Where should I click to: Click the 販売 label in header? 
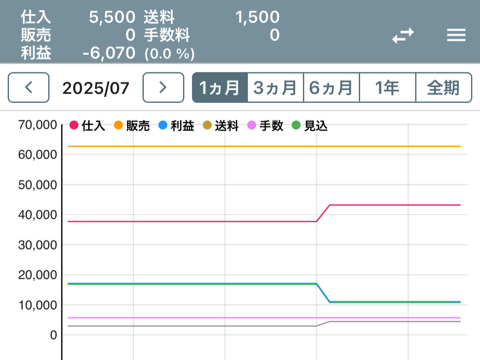tap(36, 35)
